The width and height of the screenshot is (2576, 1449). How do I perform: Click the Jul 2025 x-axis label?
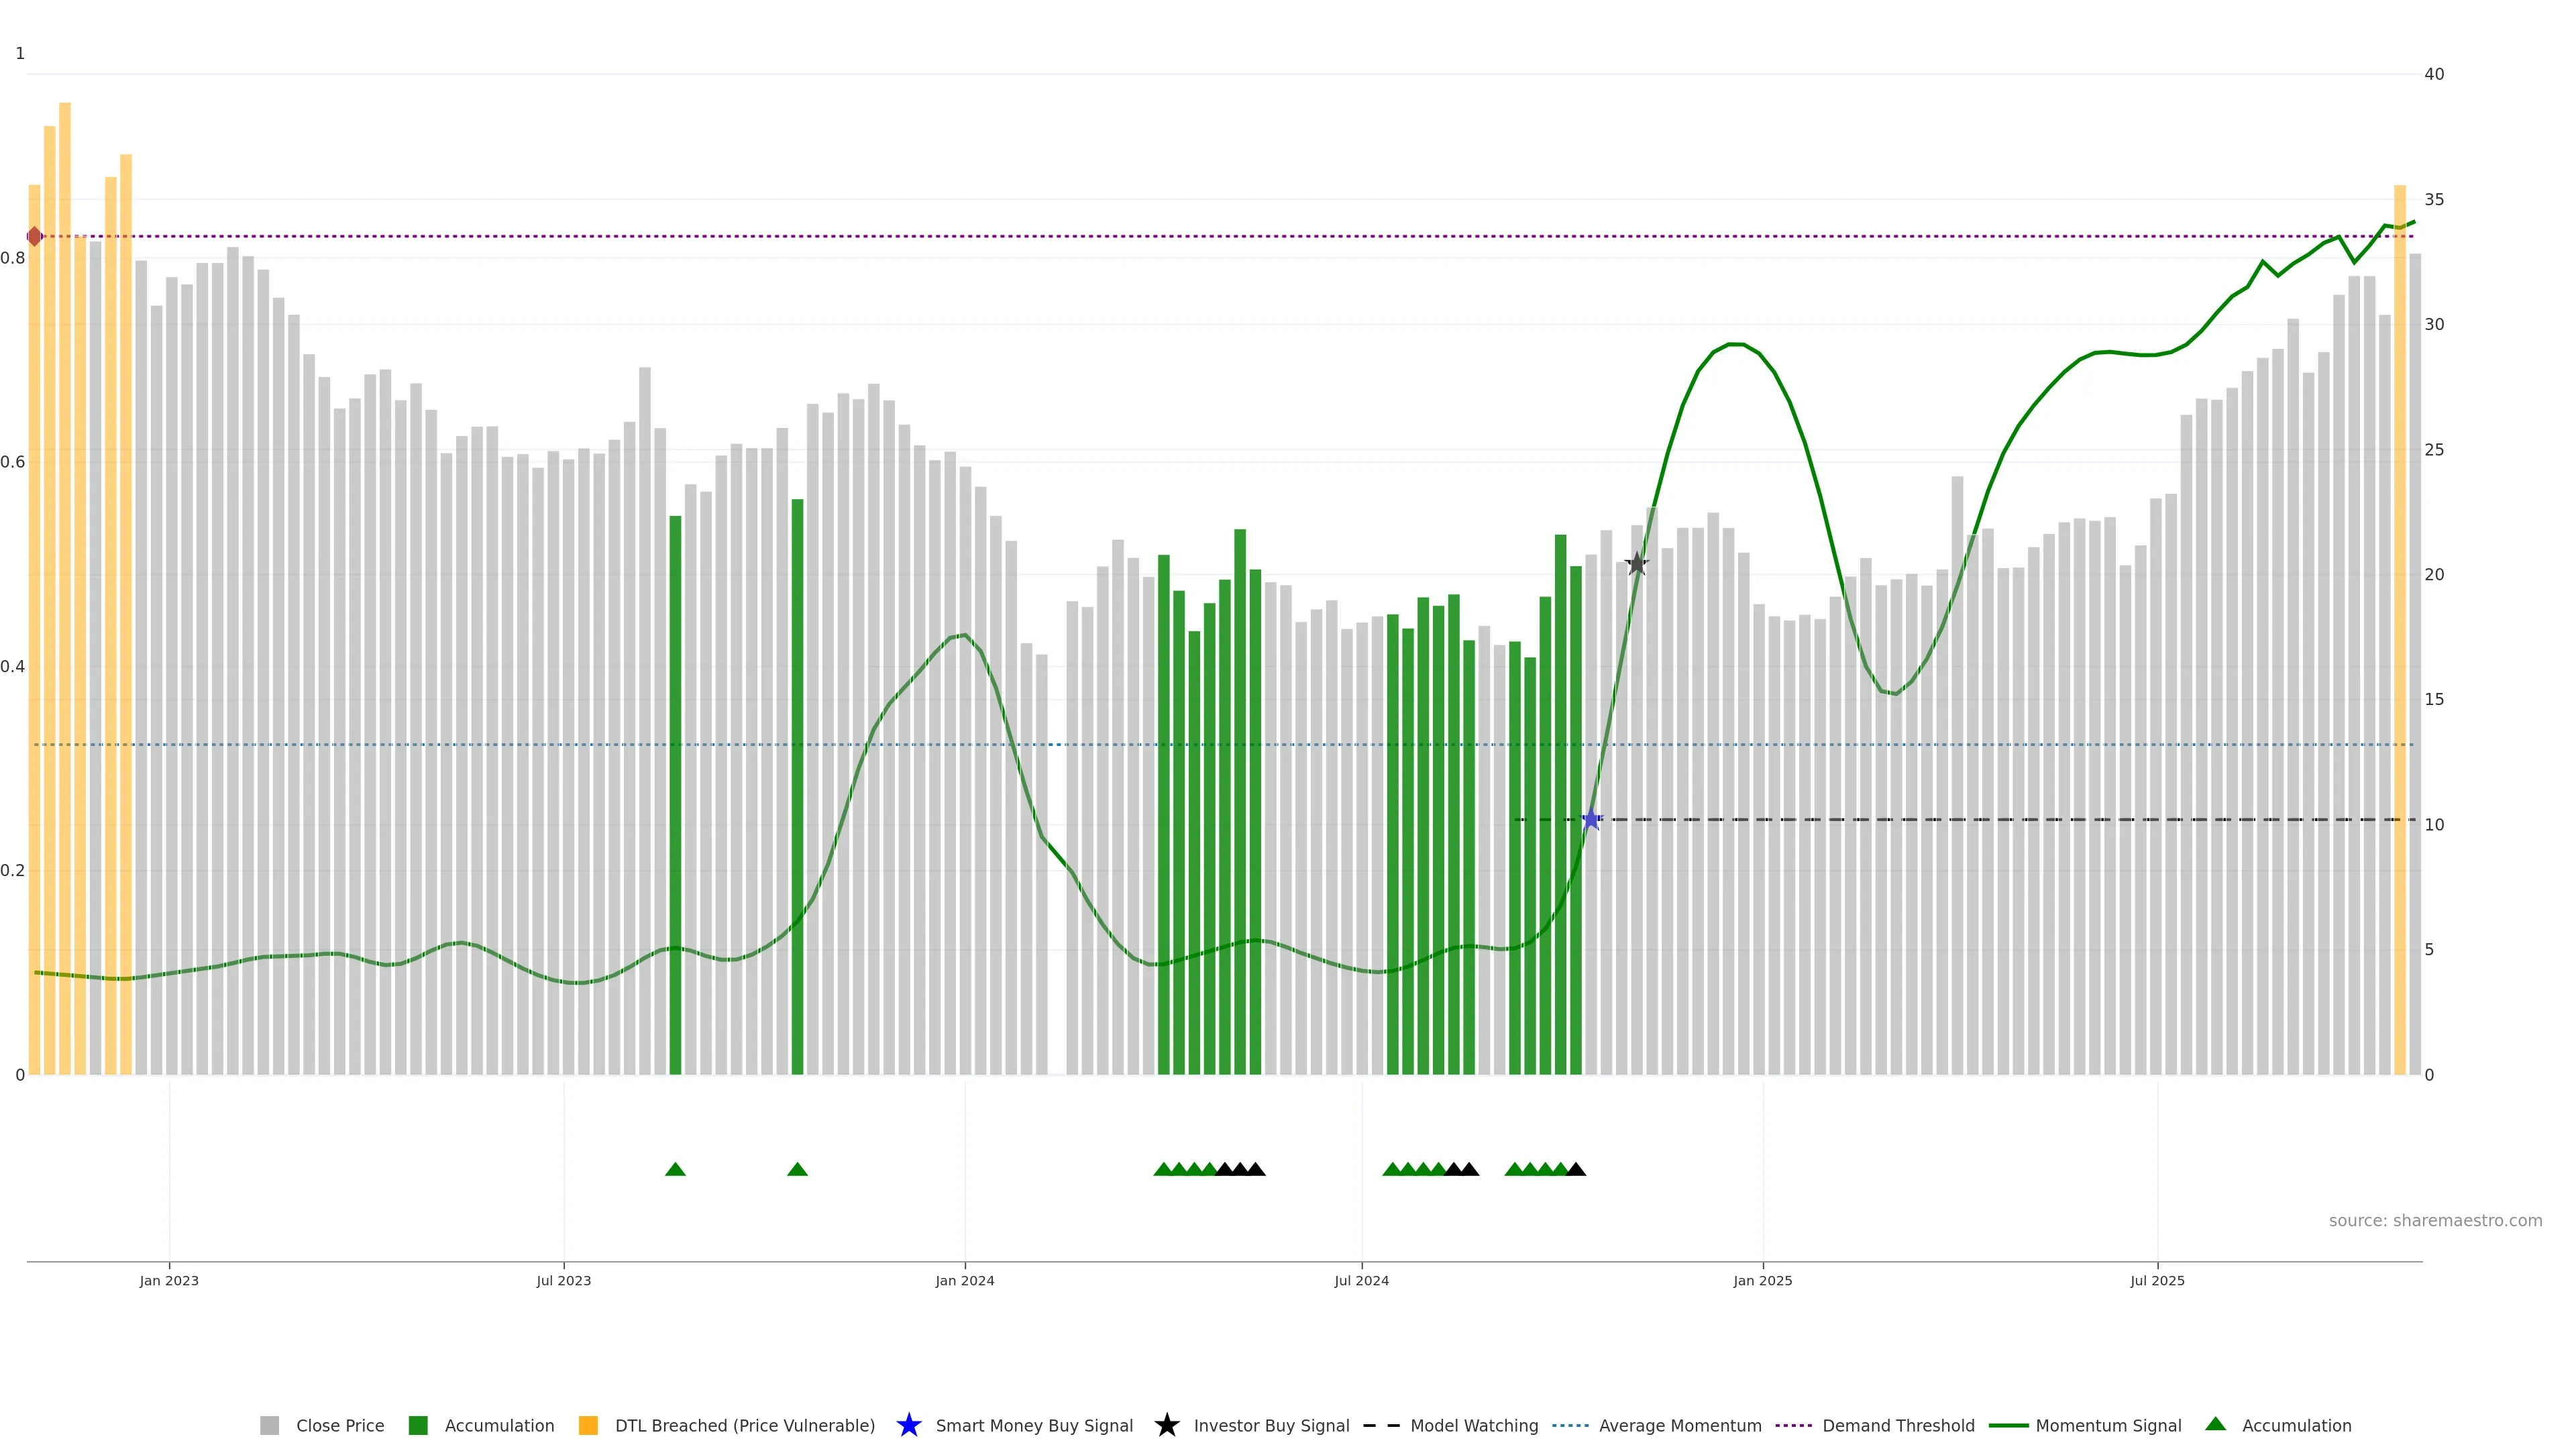tap(2157, 1280)
